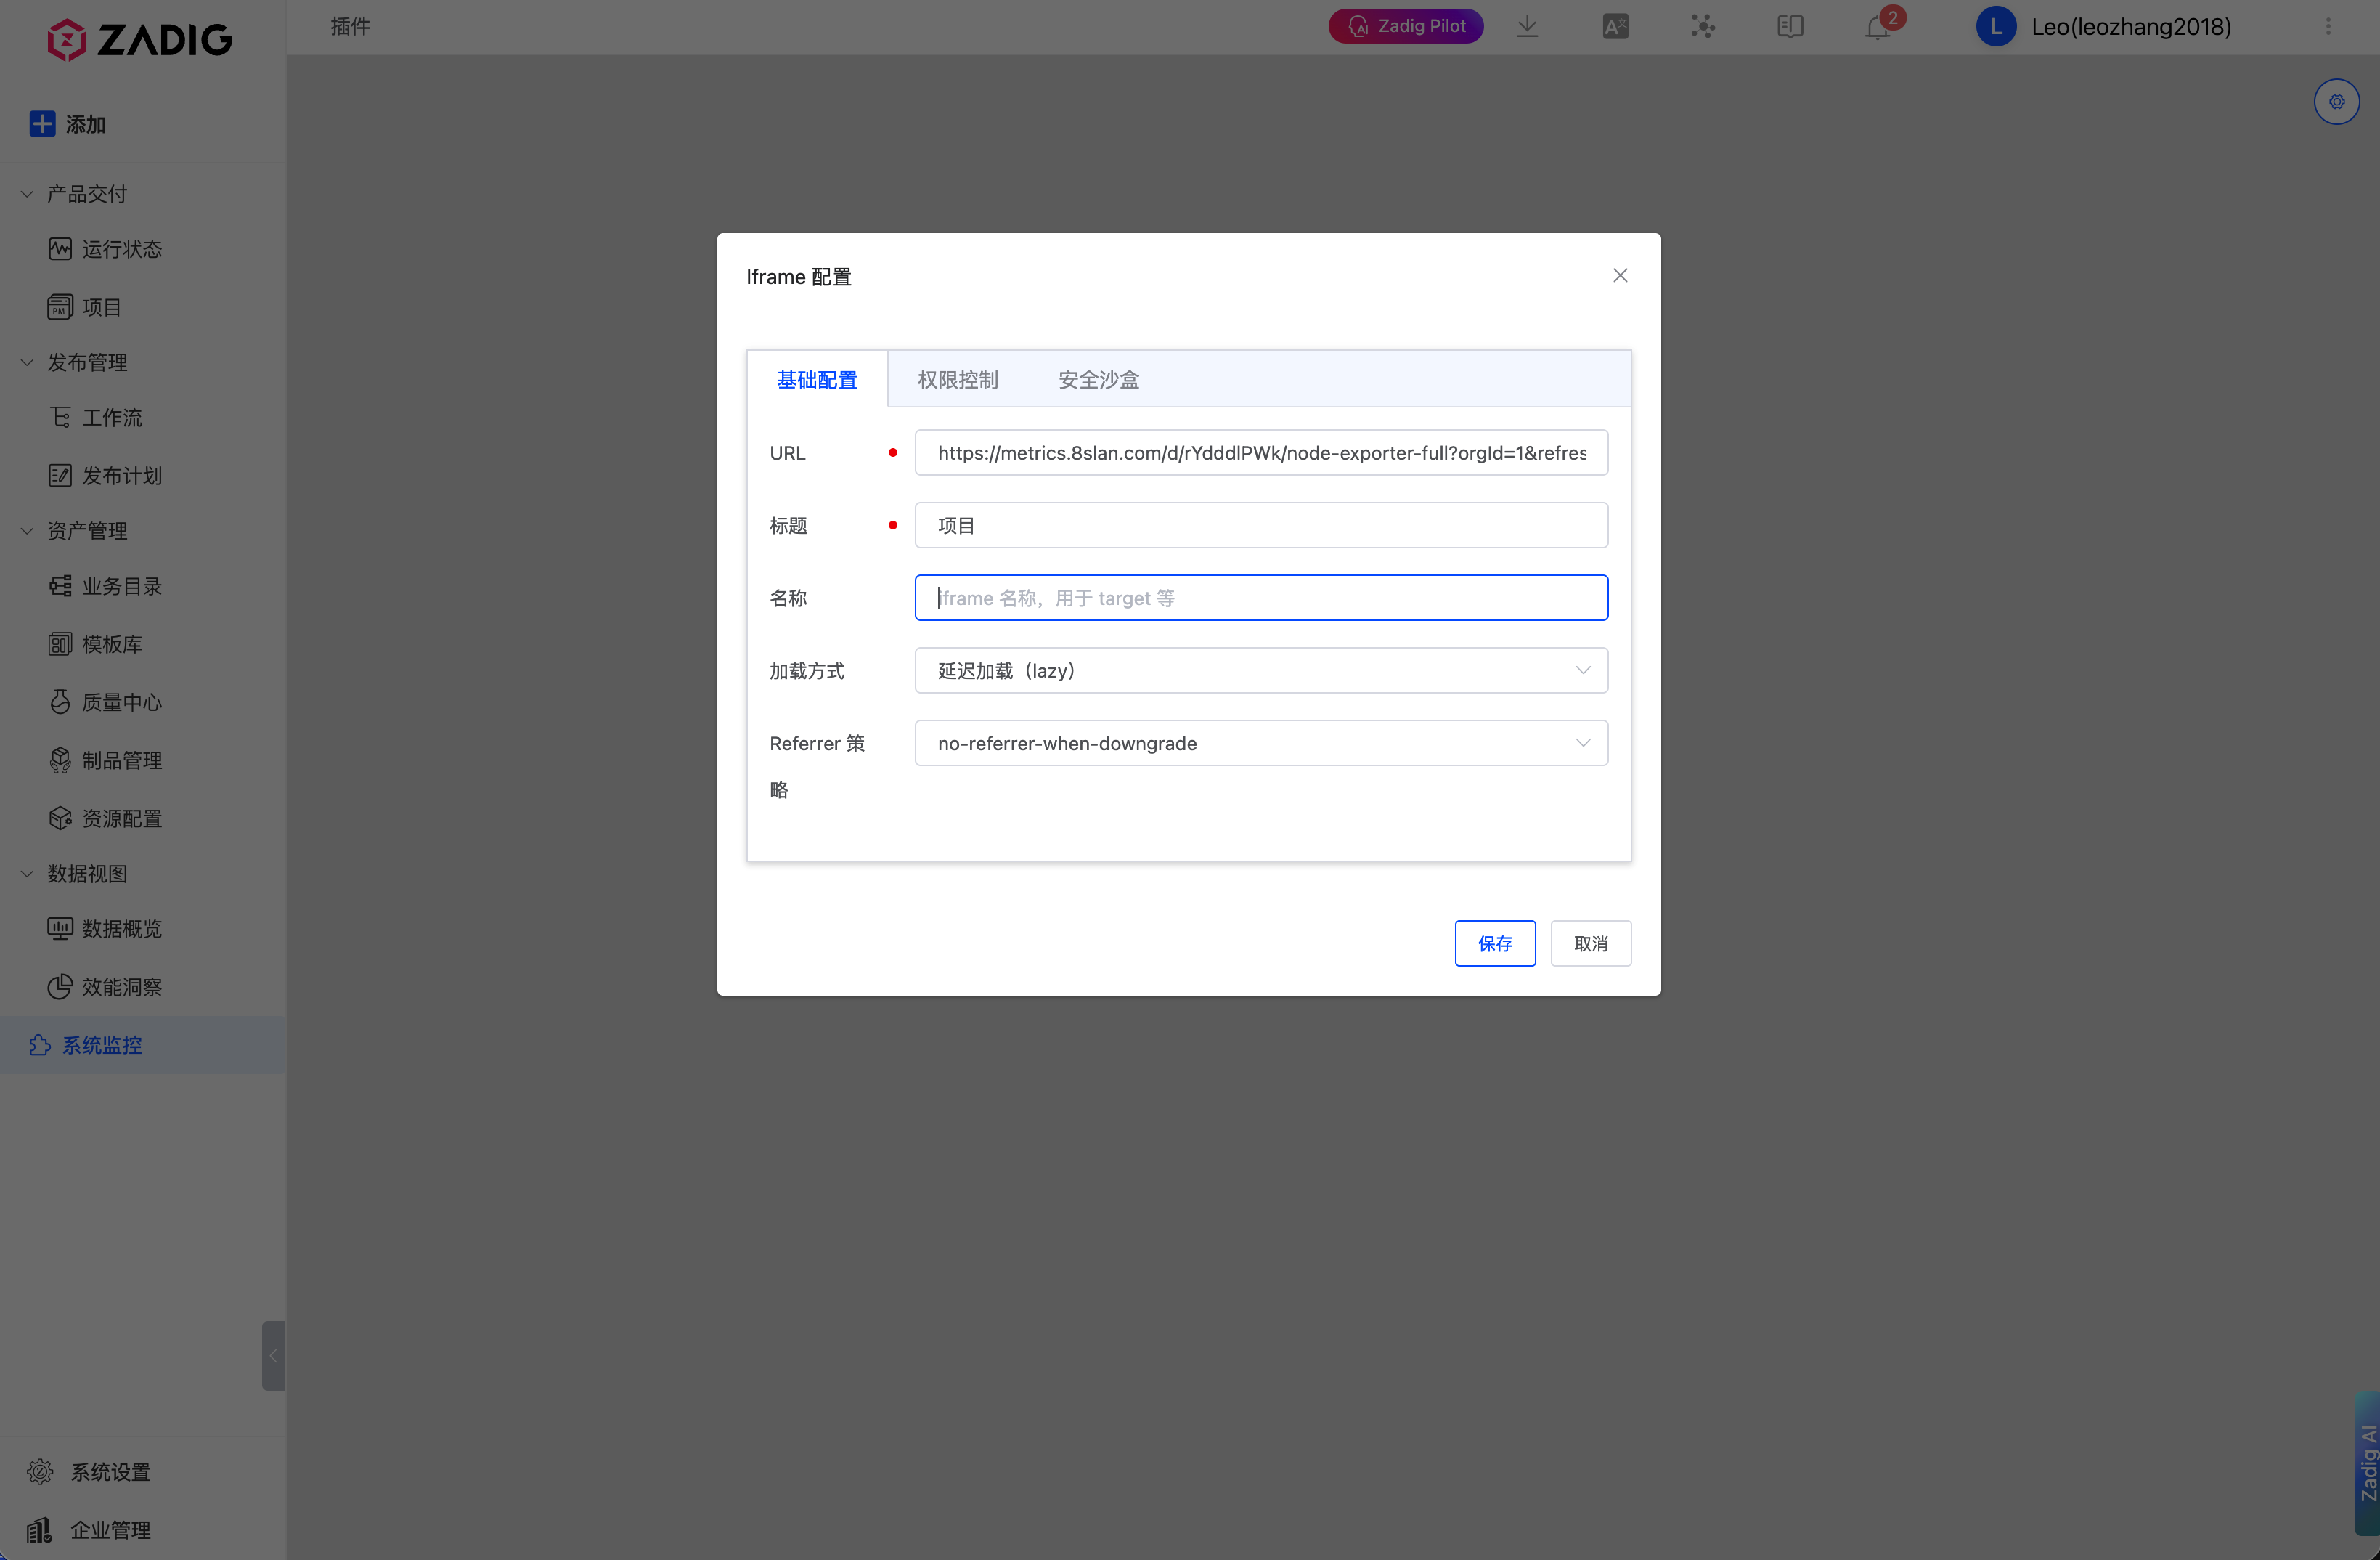Click the Zadig Pilot button

pyautogui.click(x=1405, y=27)
